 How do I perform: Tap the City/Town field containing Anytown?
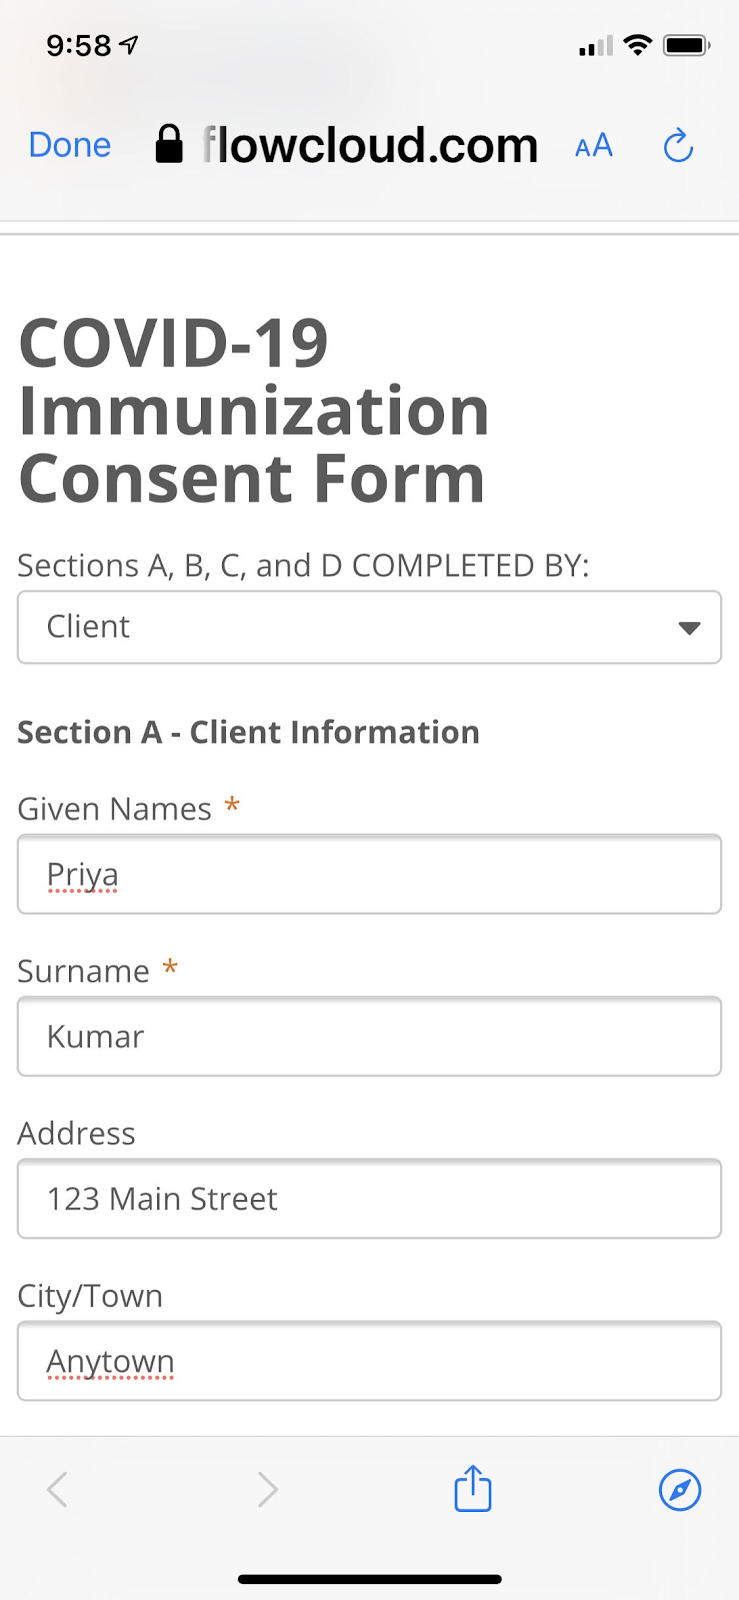pos(369,1360)
